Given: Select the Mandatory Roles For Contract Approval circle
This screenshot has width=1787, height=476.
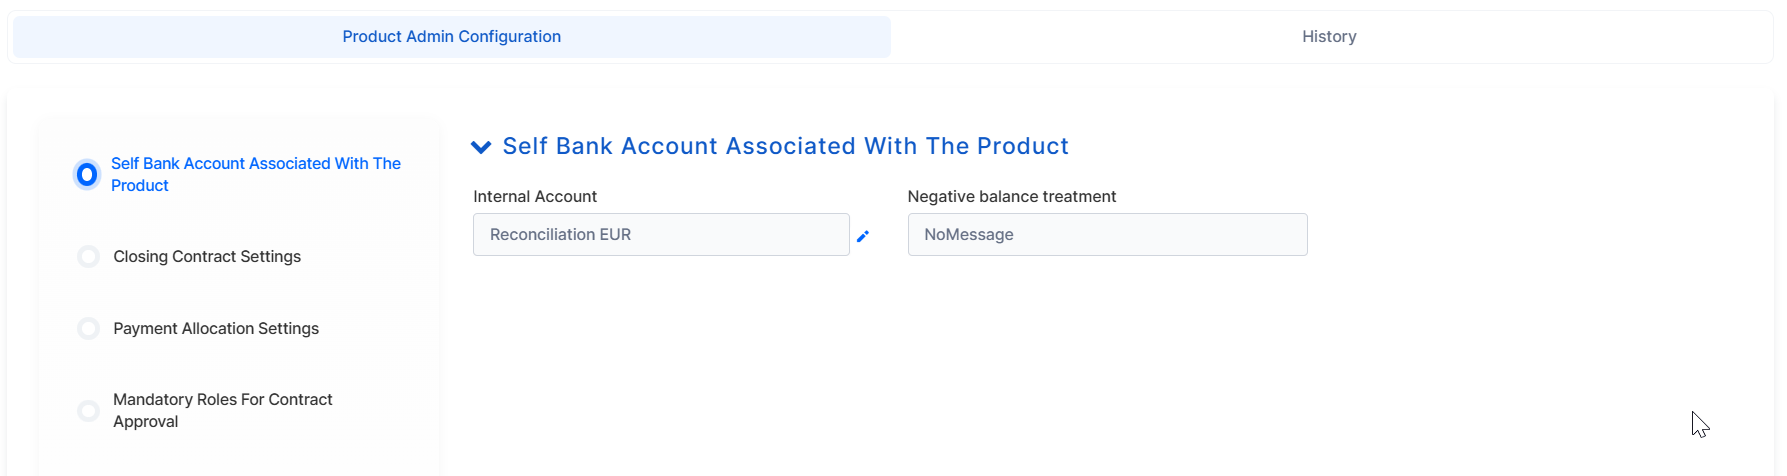Looking at the screenshot, I should (88, 411).
